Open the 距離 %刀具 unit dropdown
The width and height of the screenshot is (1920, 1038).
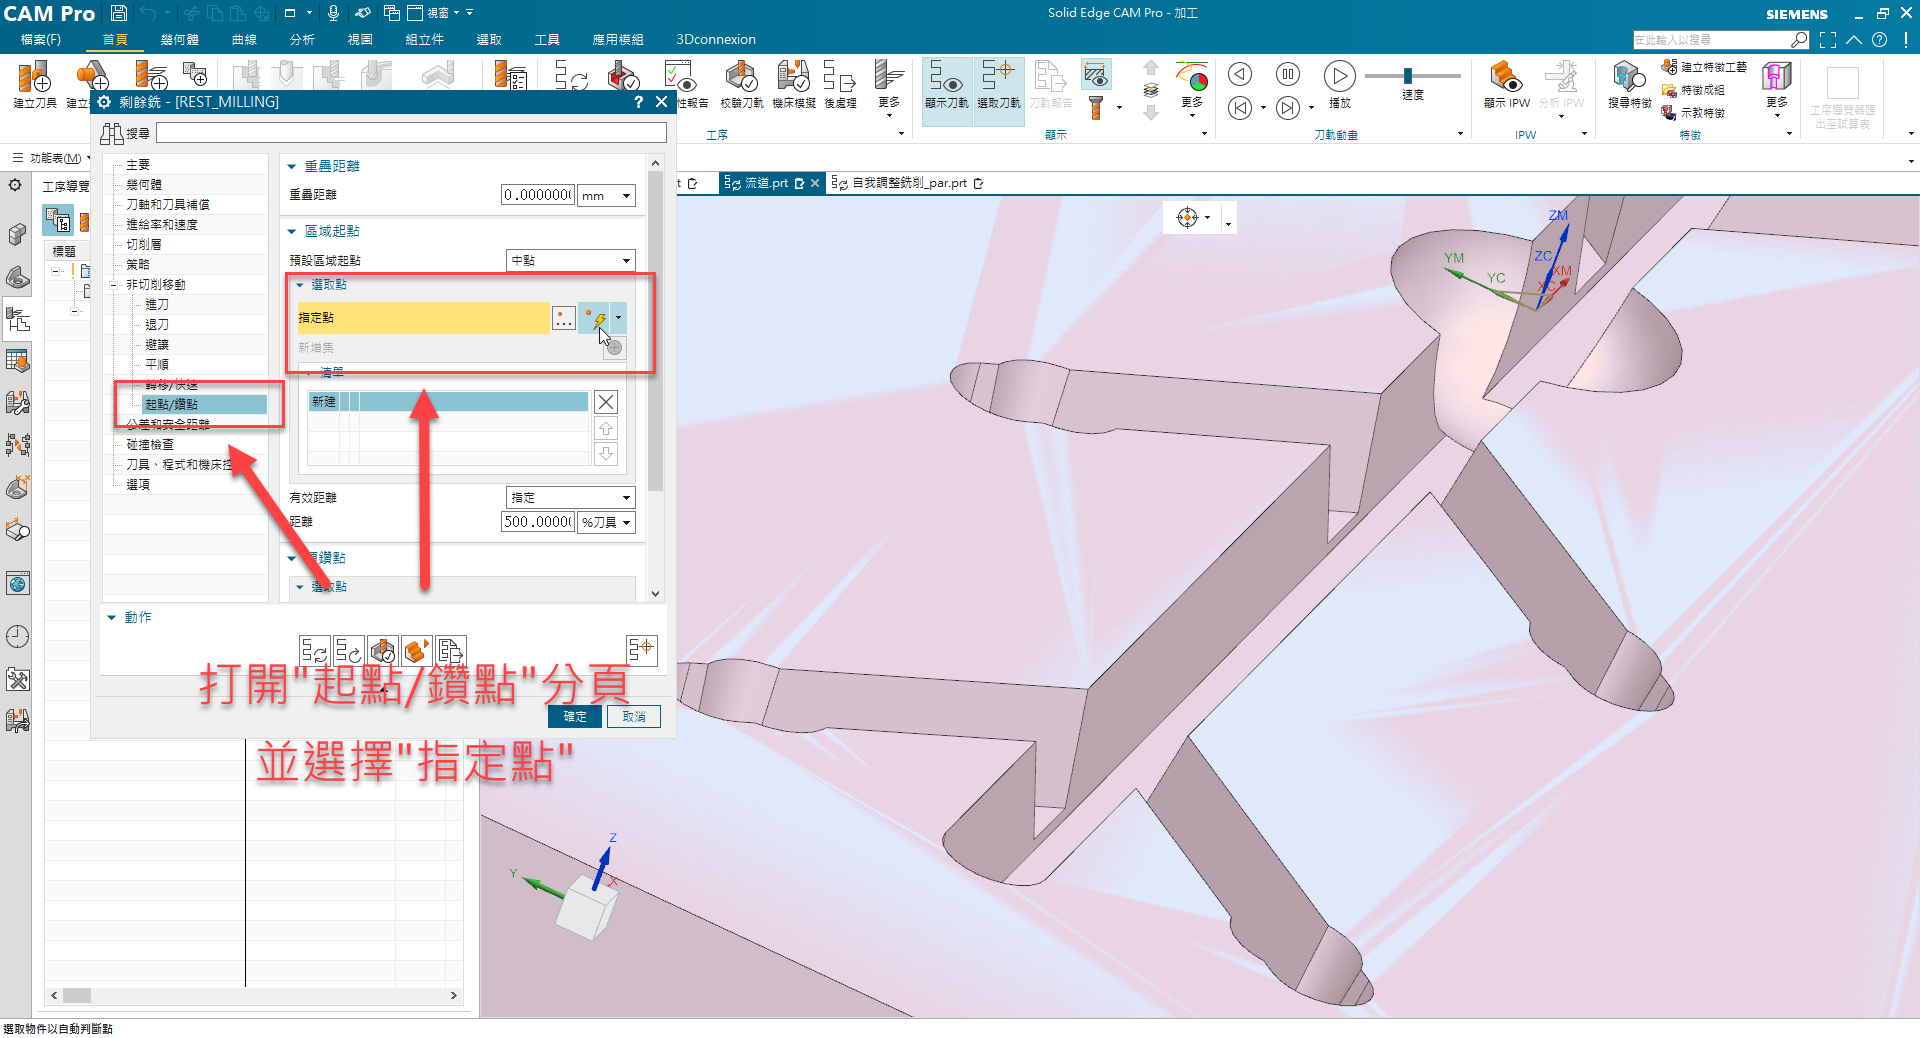click(607, 522)
